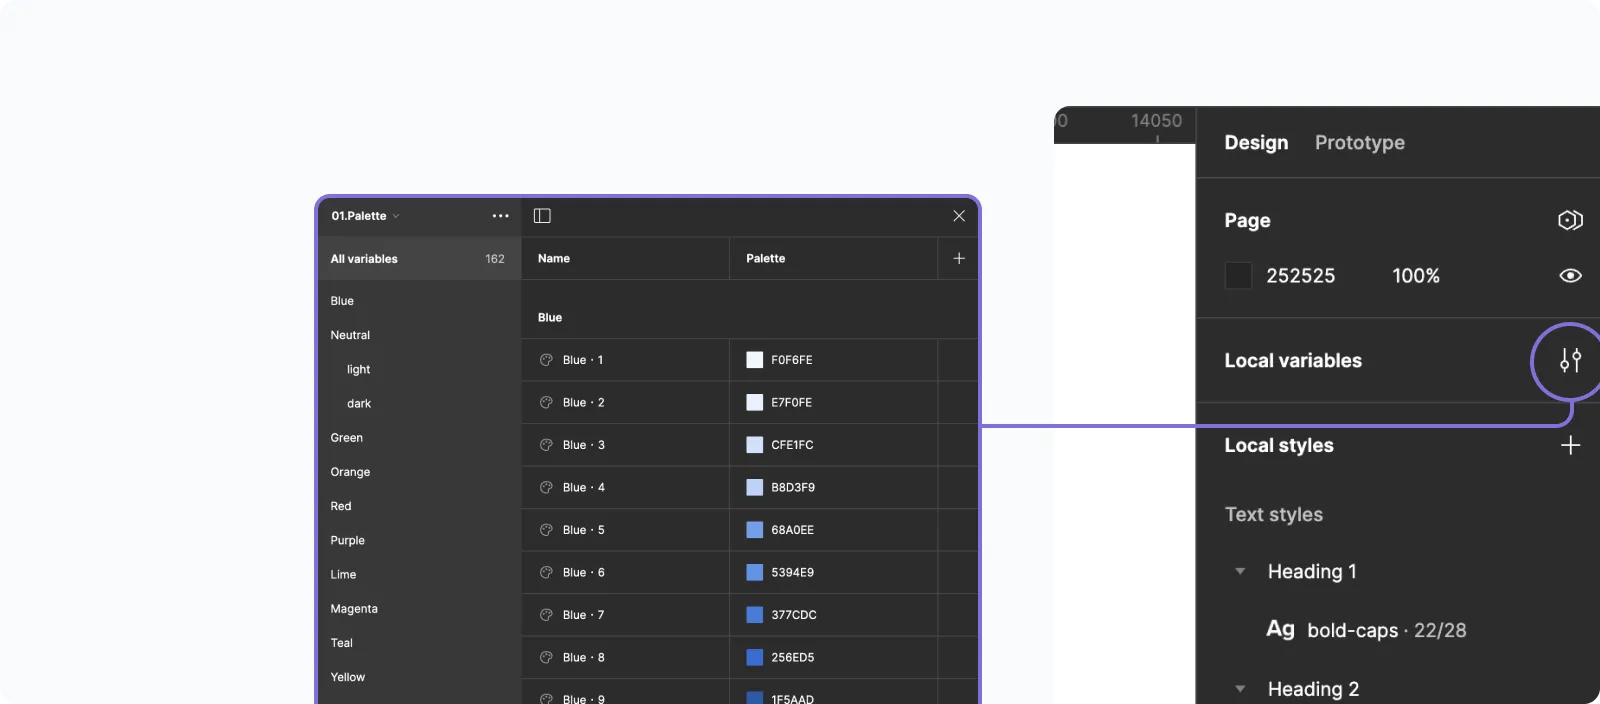Viewport: 1600px width, 704px height.
Task: Click the 68A0EE color swatch for Blue 5
Action: coord(755,530)
